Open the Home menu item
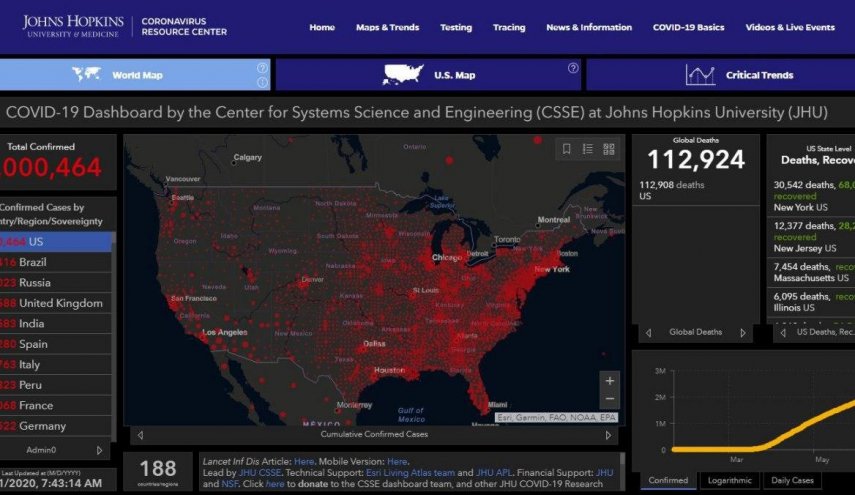The height and width of the screenshot is (495, 855). click(x=322, y=27)
